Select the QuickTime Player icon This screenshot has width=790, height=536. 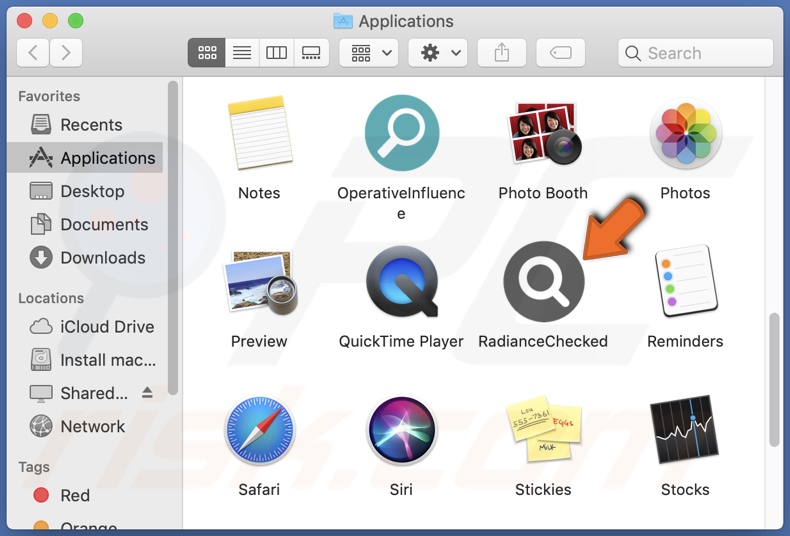(x=402, y=281)
